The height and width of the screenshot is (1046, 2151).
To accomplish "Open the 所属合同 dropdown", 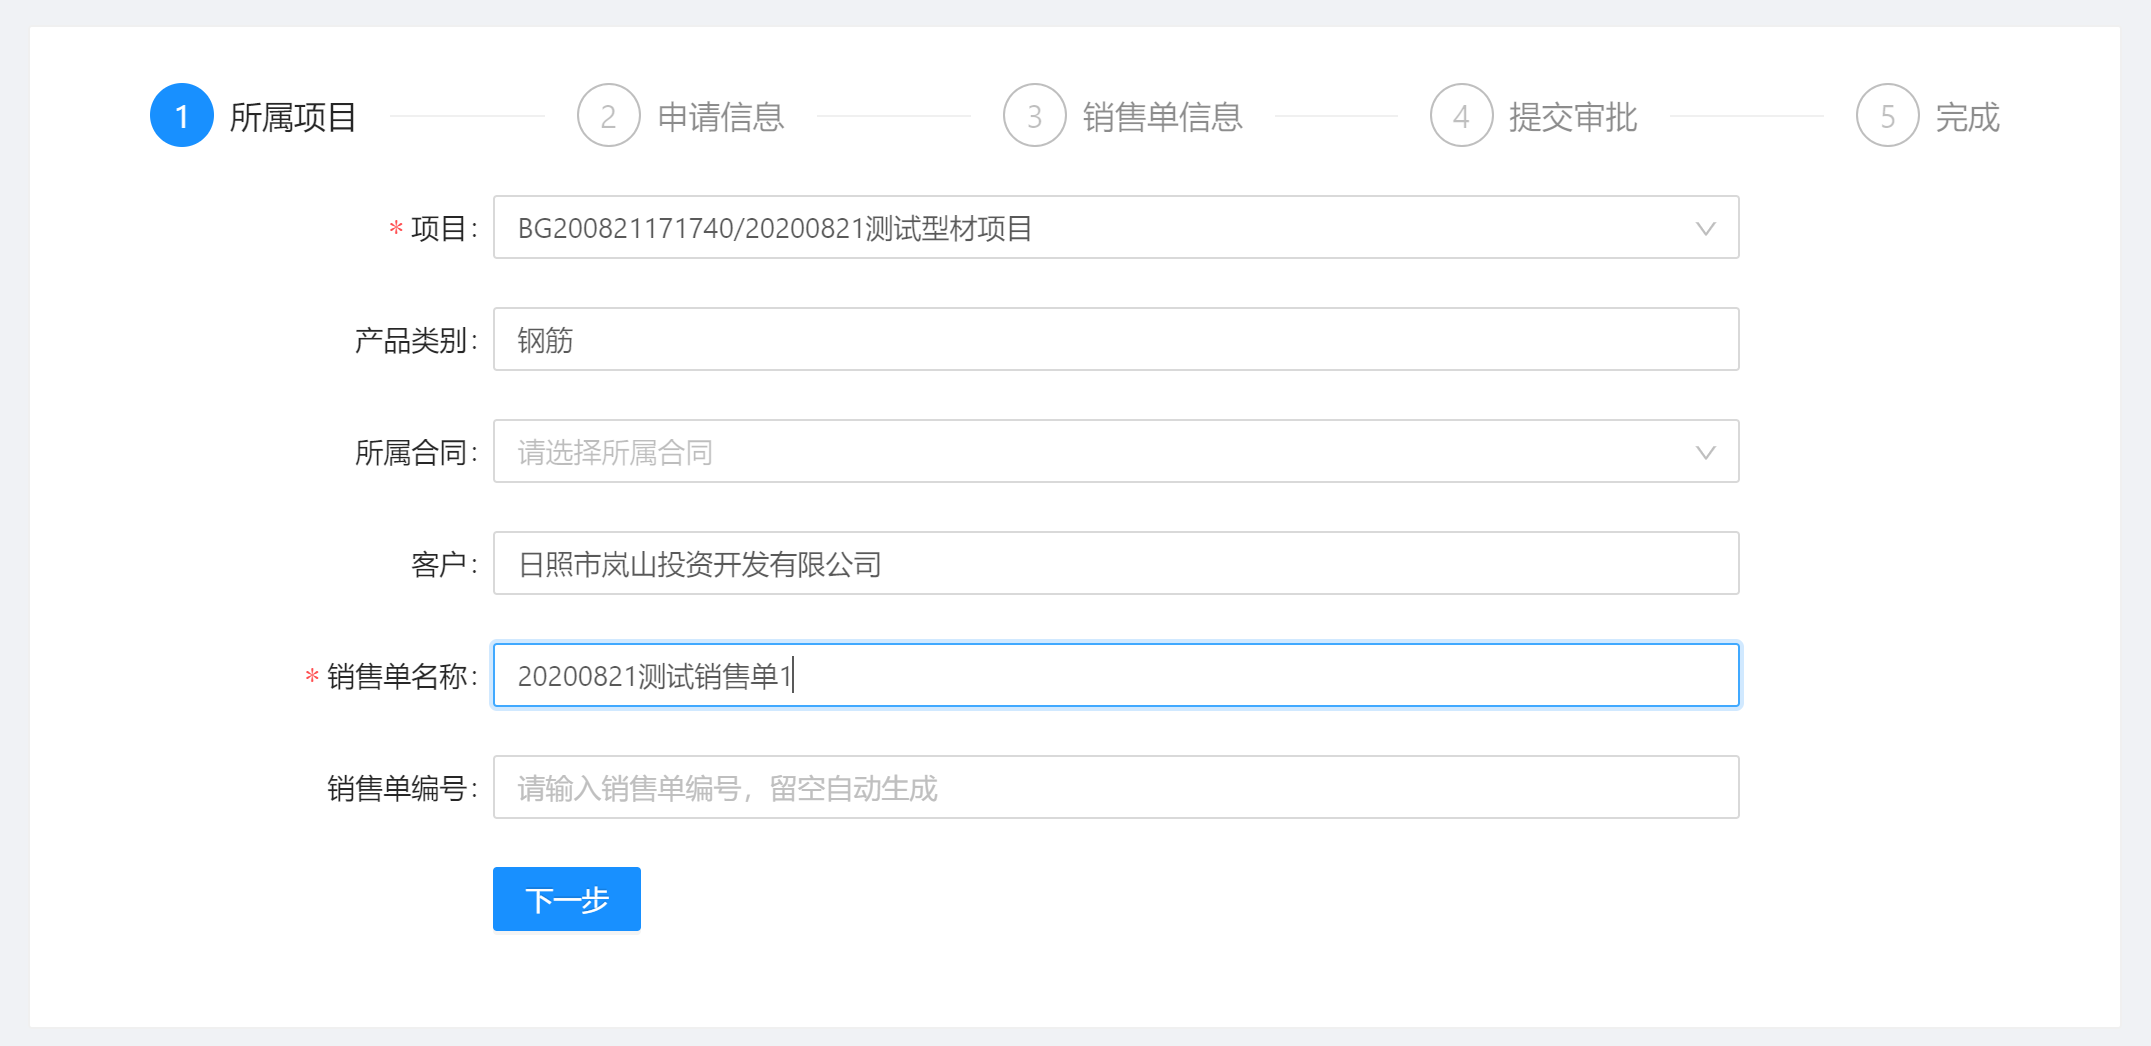I will [x=1116, y=452].
